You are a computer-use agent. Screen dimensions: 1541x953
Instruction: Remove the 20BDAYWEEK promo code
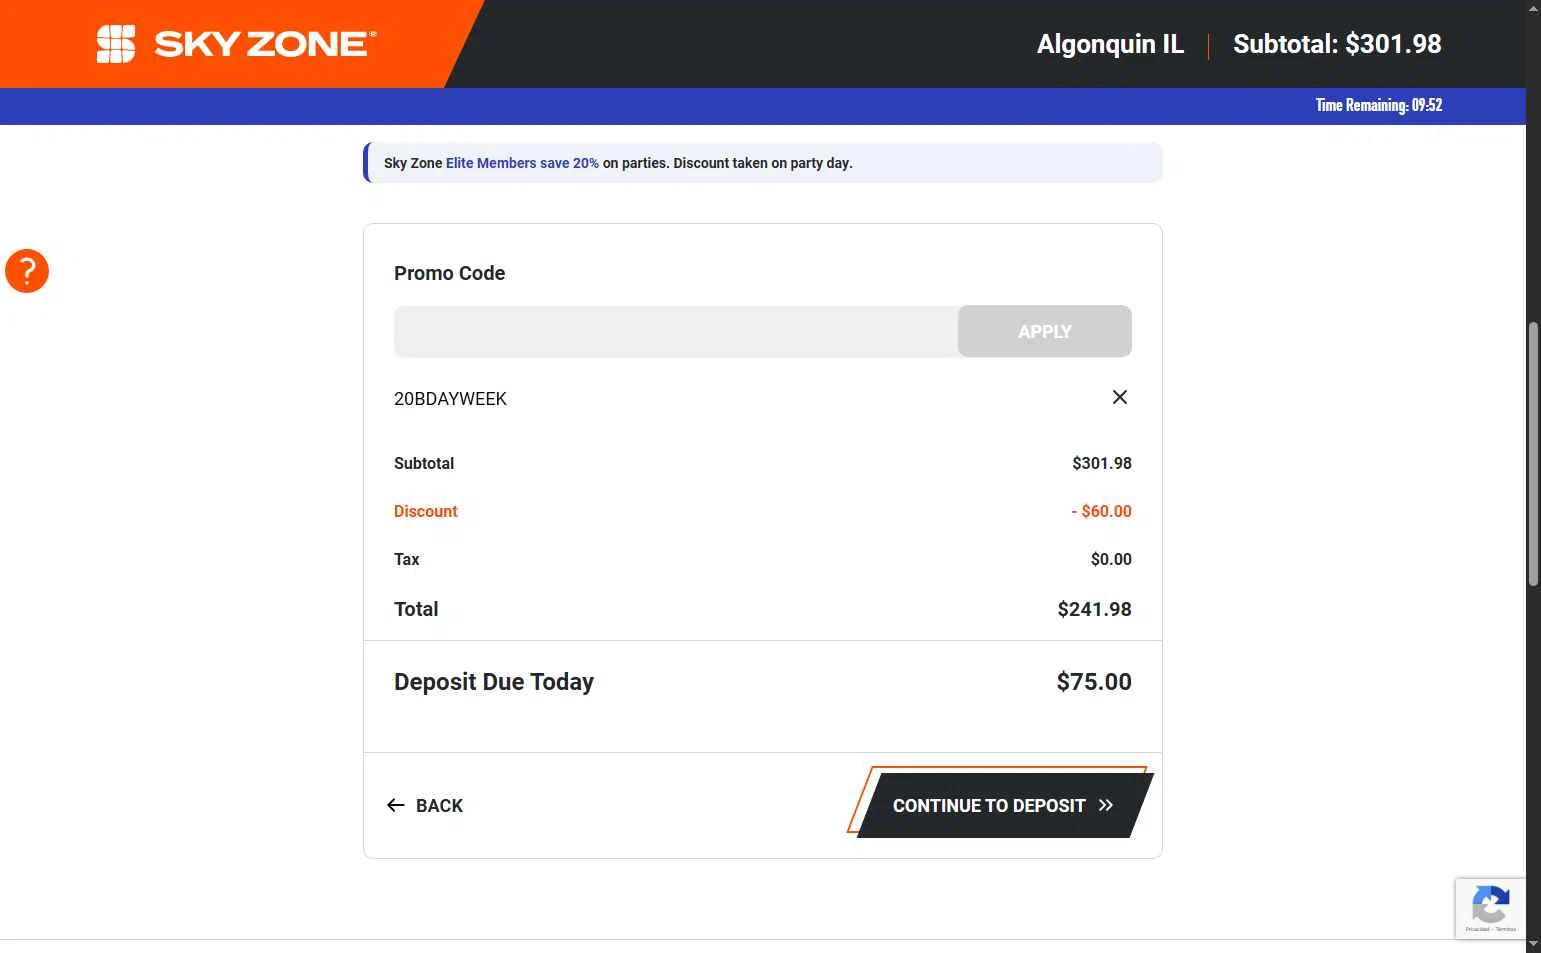point(1120,398)
